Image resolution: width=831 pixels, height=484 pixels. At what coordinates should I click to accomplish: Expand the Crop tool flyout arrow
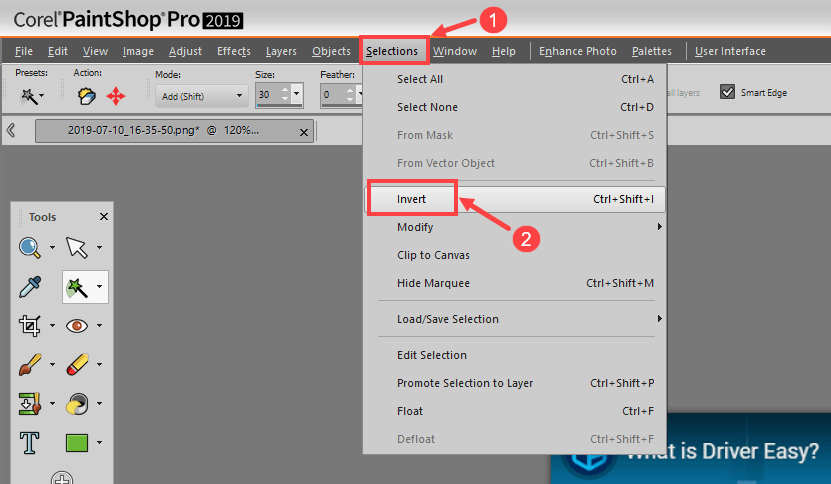click(x=52, y=325)
